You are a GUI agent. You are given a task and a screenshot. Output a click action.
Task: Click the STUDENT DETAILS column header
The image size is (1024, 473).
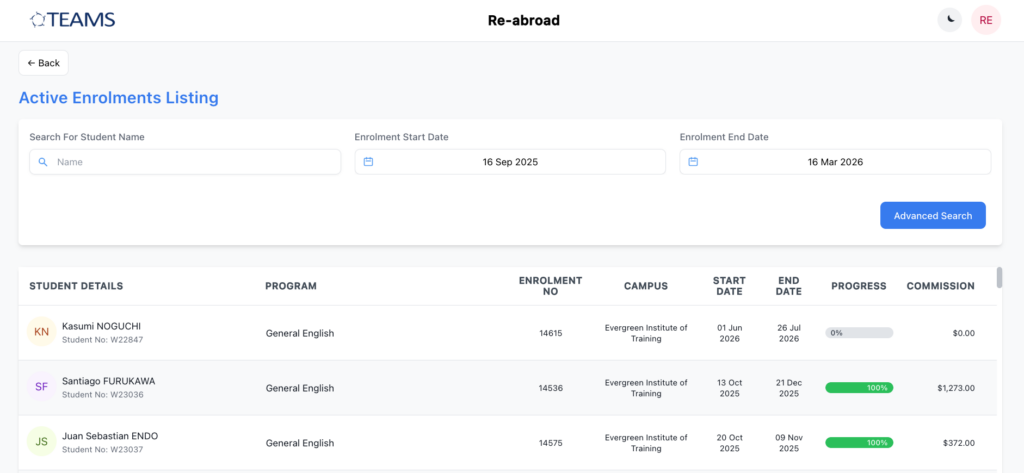(76, 286)
